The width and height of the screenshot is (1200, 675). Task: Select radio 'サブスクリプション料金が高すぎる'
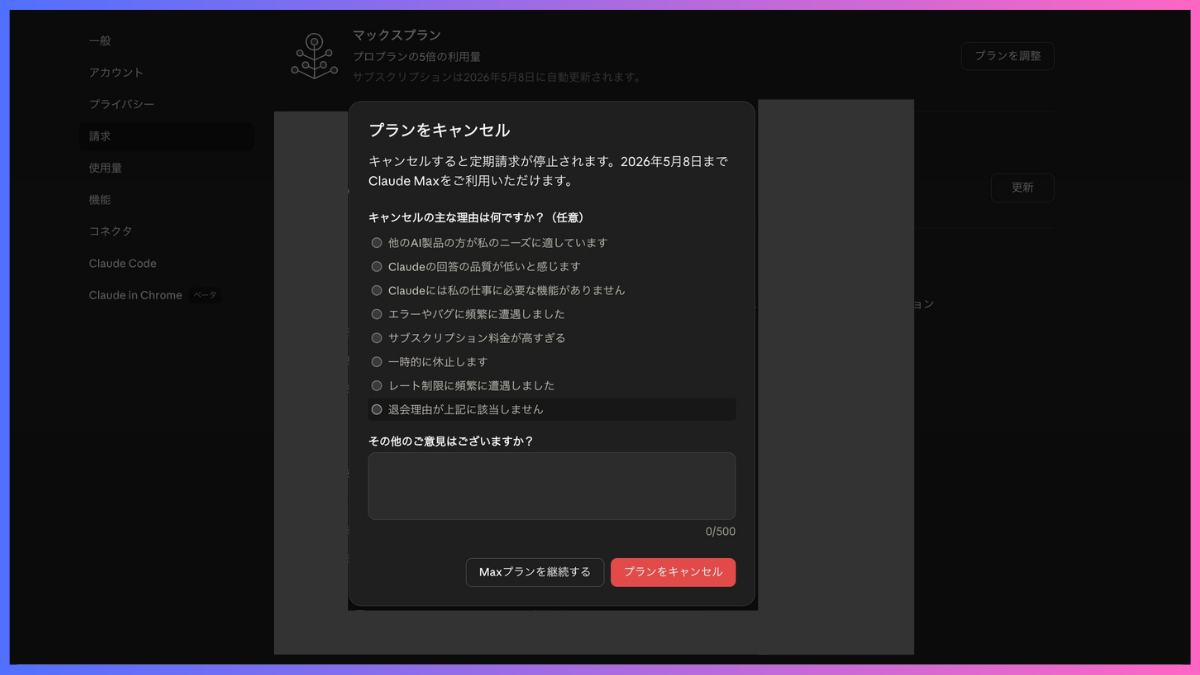(377, 338)
